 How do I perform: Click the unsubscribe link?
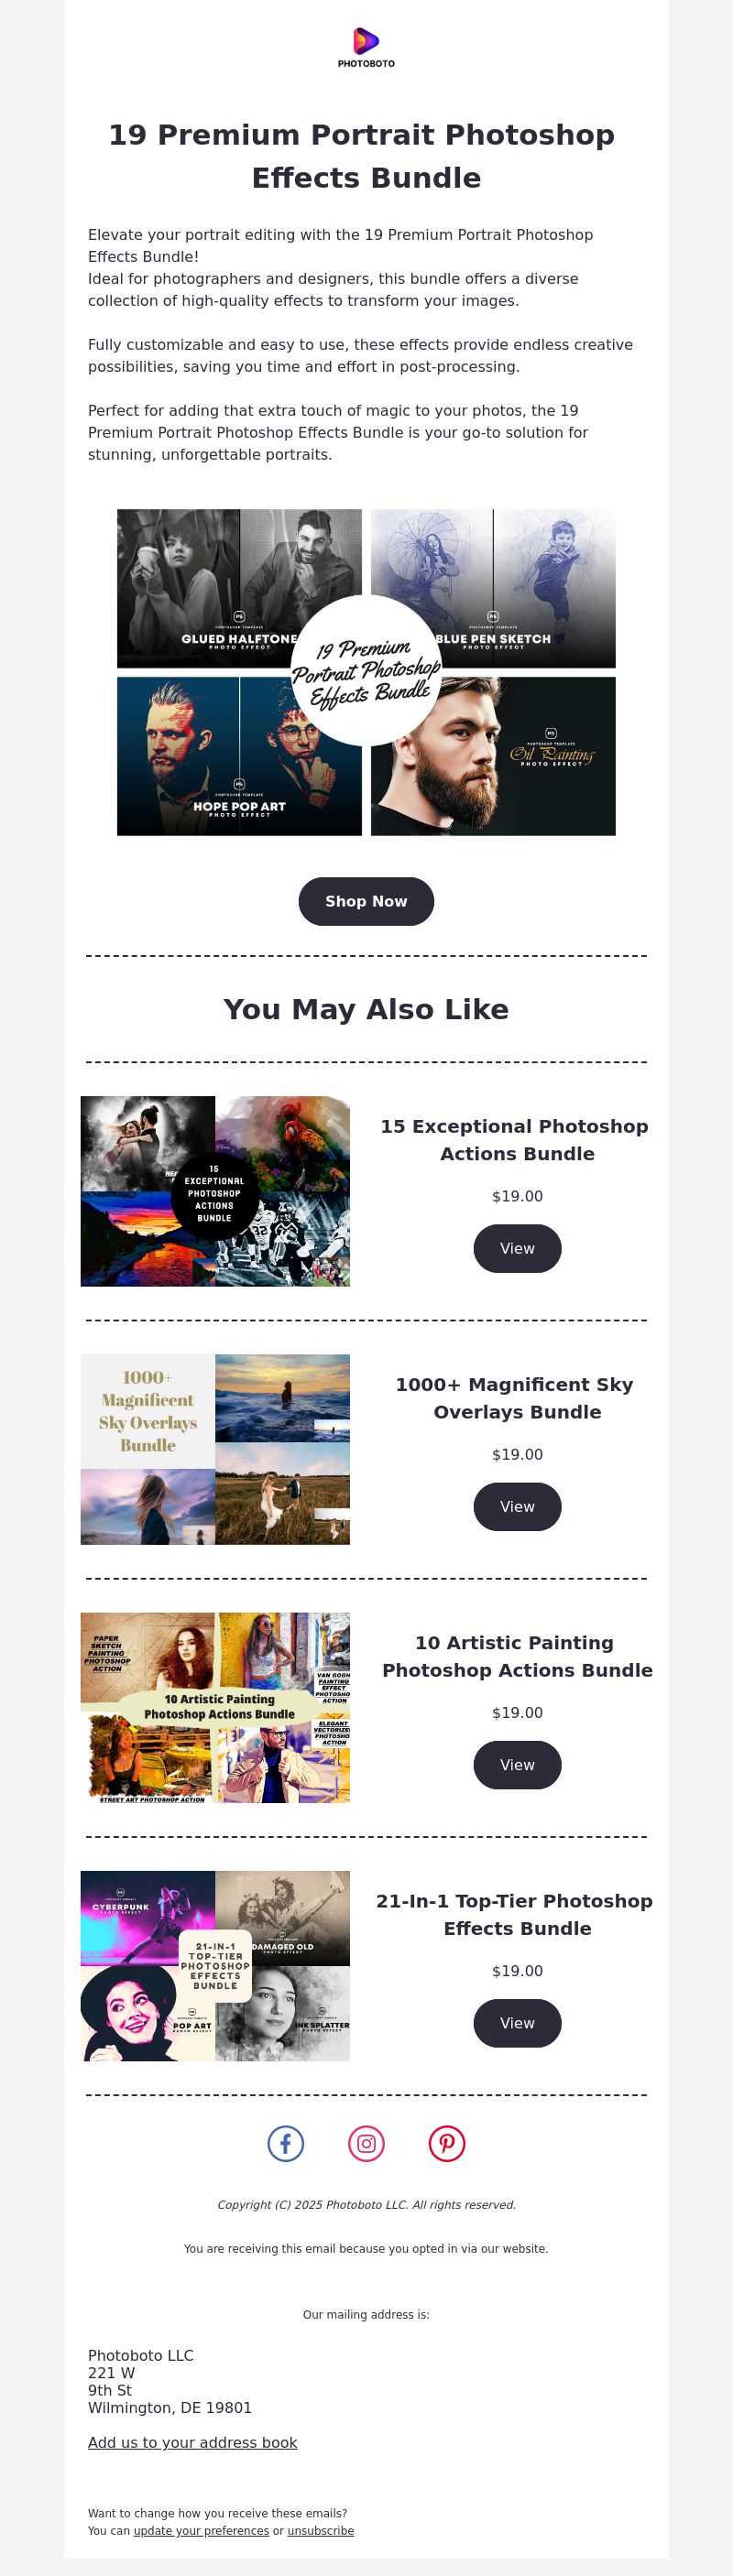click(320, 2530)
